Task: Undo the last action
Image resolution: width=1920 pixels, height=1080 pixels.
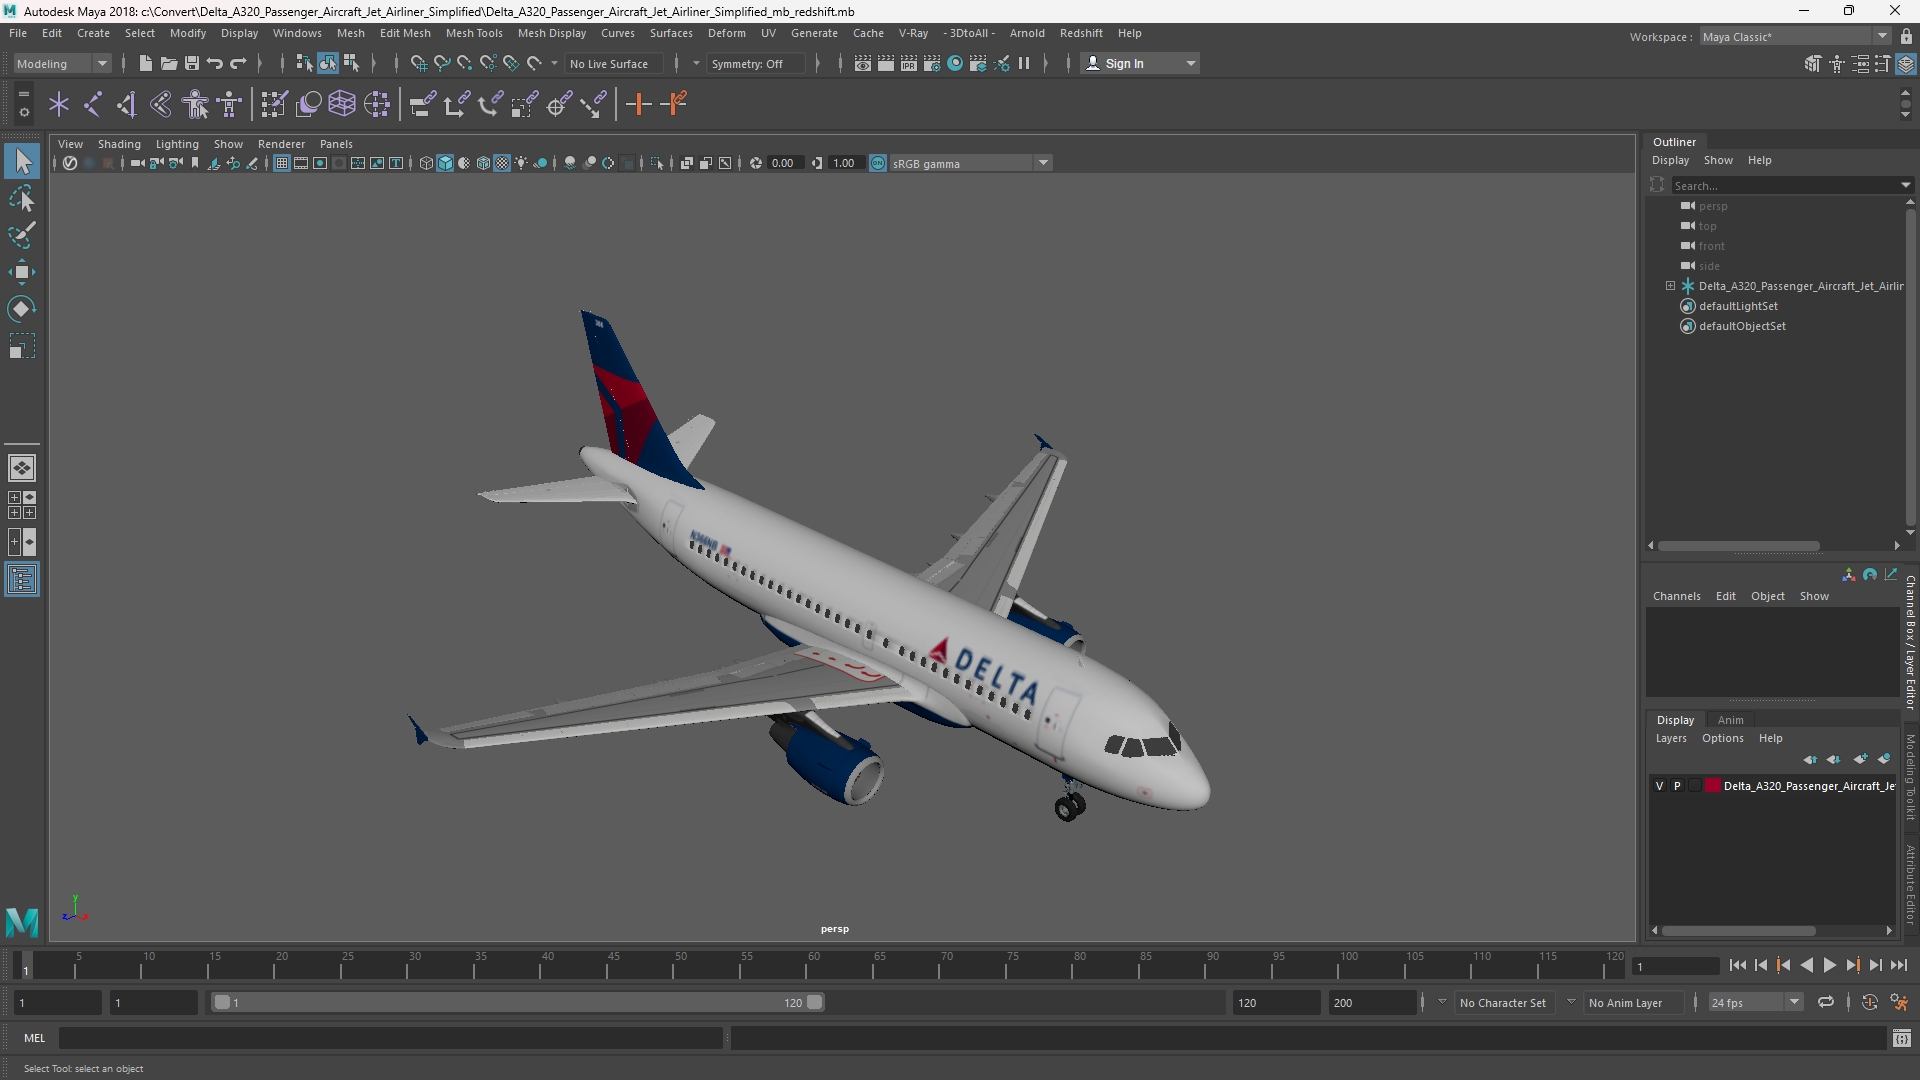Action: [x=215, y=63]
